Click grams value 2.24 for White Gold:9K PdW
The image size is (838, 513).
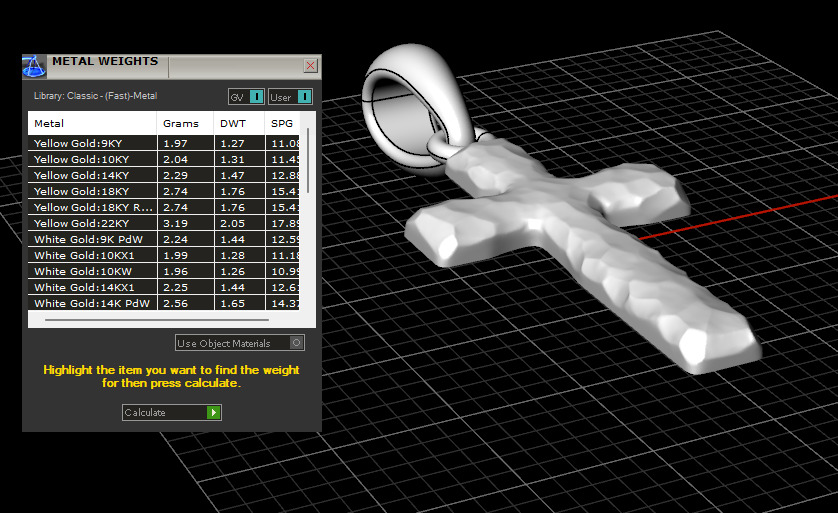(175, 239)
